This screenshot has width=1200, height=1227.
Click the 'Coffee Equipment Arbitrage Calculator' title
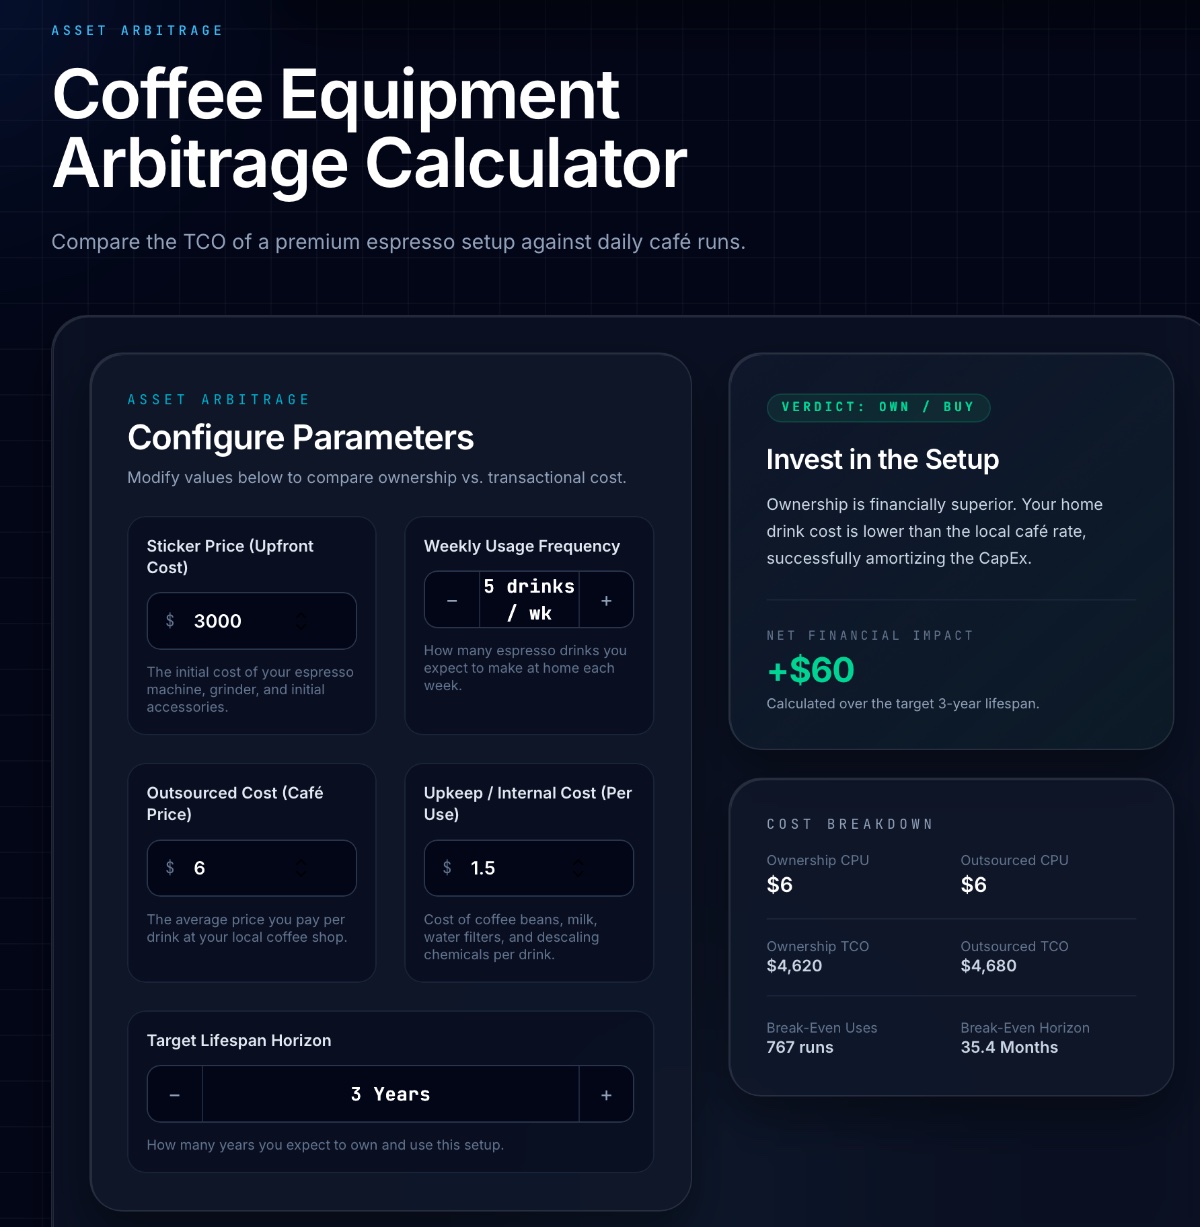(370, 128)
